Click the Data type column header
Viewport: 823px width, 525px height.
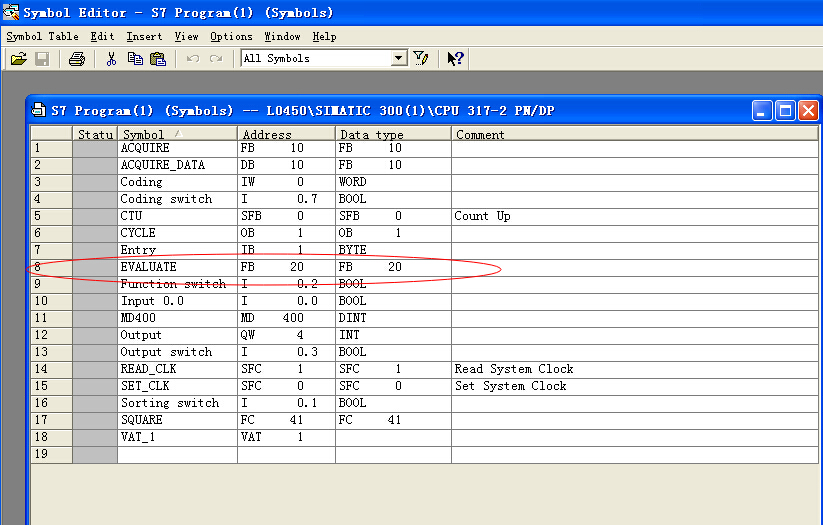pyautogui.click(x=393, y=134)
